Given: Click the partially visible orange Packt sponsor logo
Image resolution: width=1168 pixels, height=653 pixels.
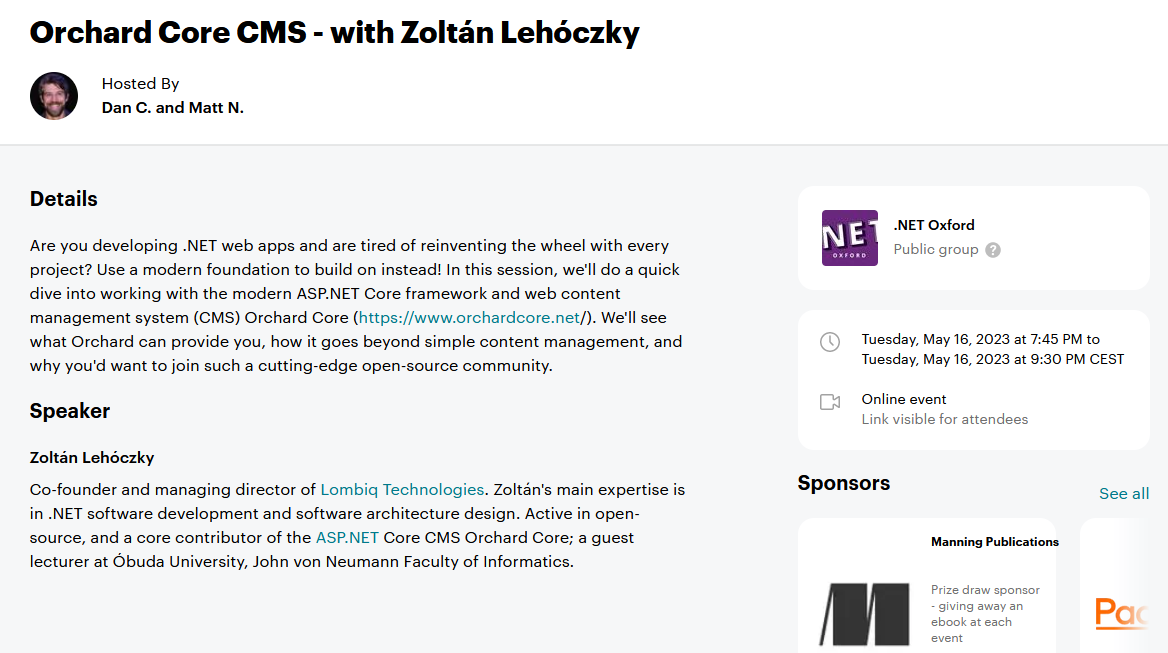Looking at the screenshot, I should [1121, 613].
